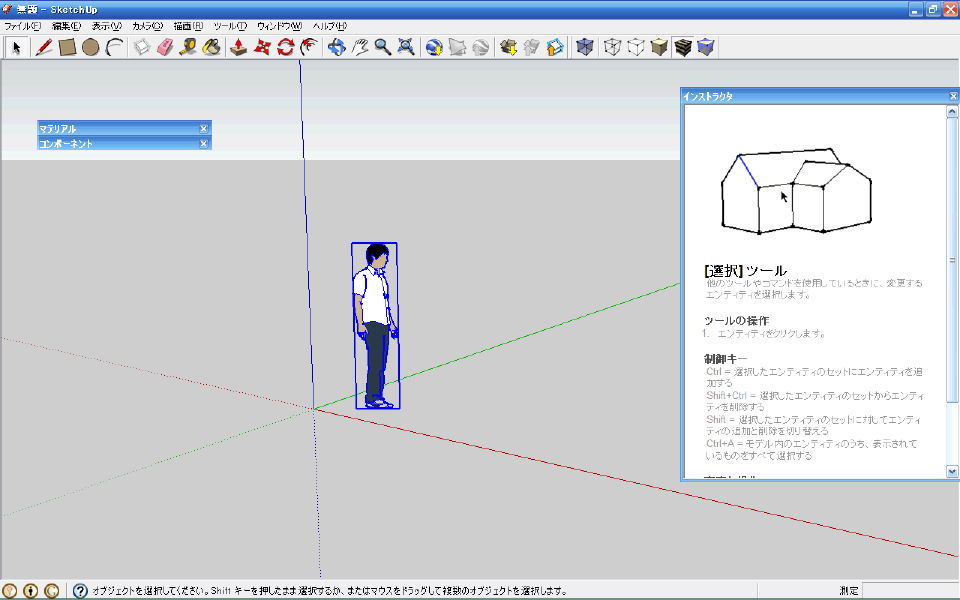This screenshot has width=960, height=600.
Task: Select the Tape Measure tool
Action: [x=188, y=47]
